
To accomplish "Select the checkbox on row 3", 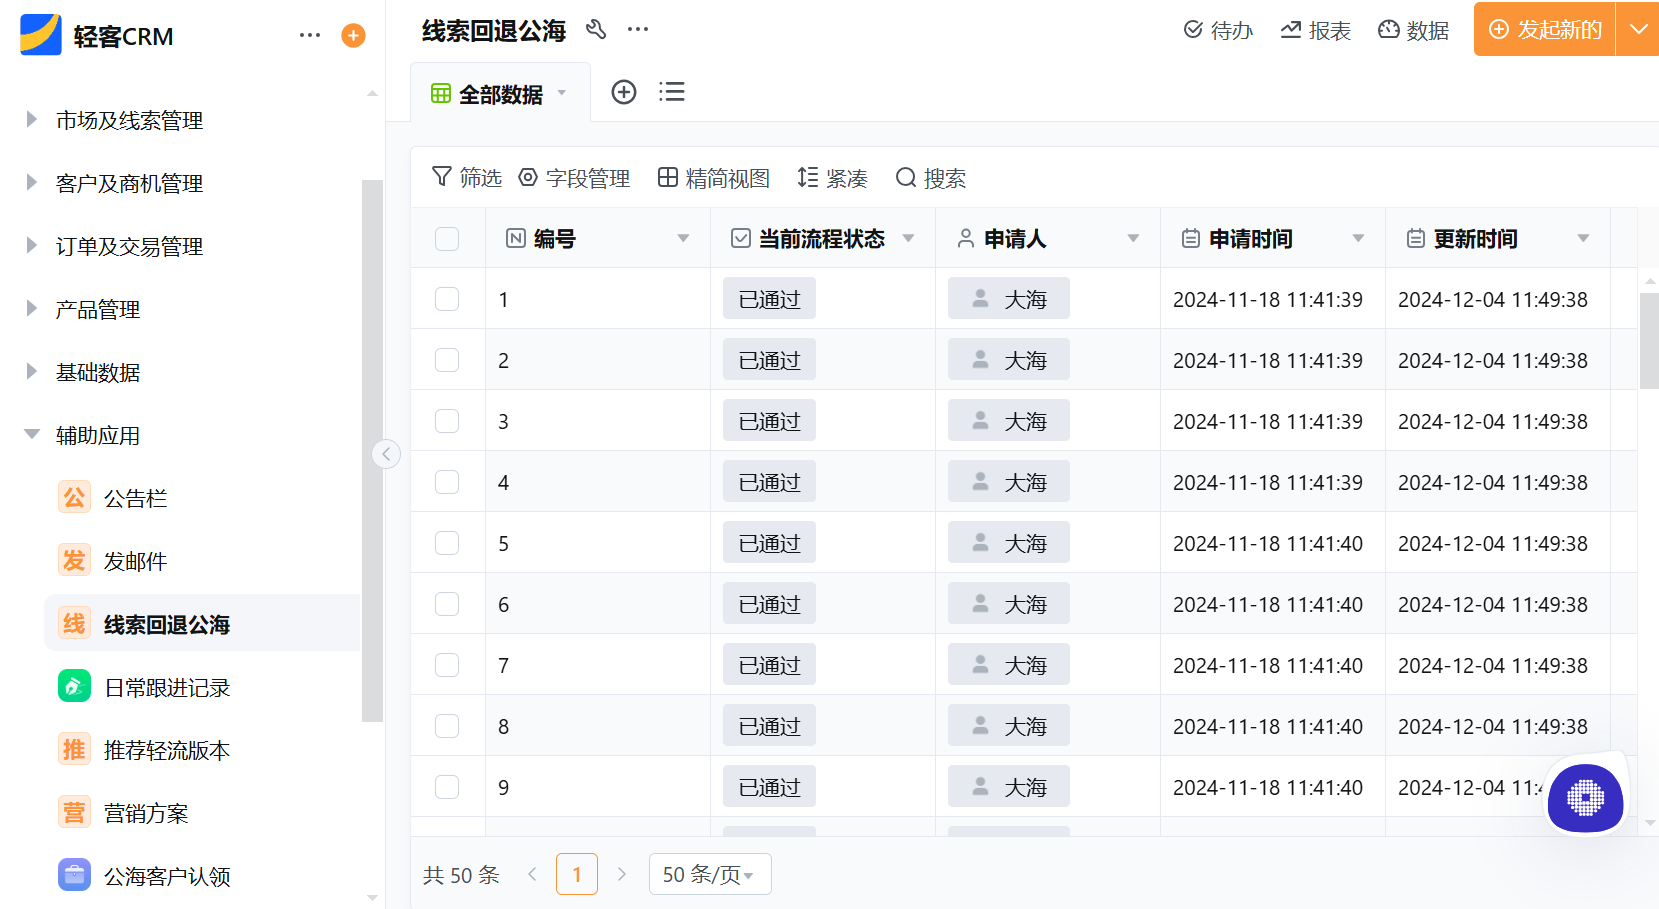I will [447, 420].
